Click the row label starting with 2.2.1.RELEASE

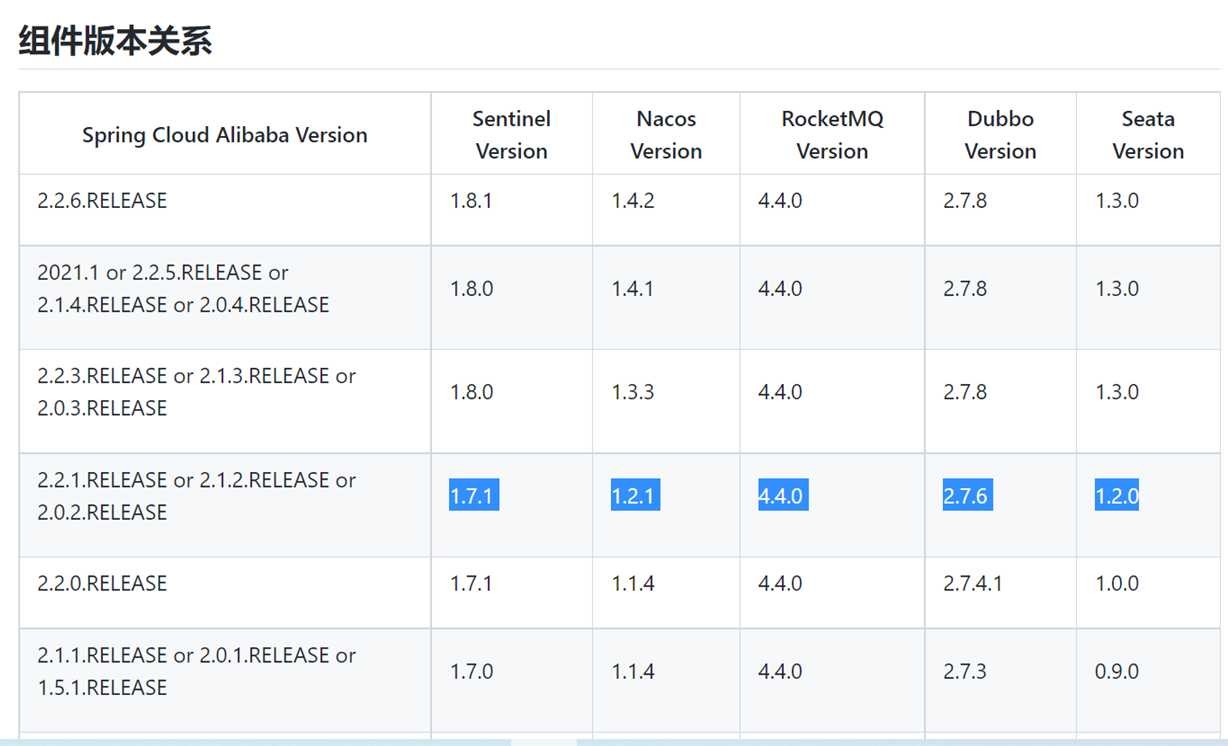click(196, 496)
